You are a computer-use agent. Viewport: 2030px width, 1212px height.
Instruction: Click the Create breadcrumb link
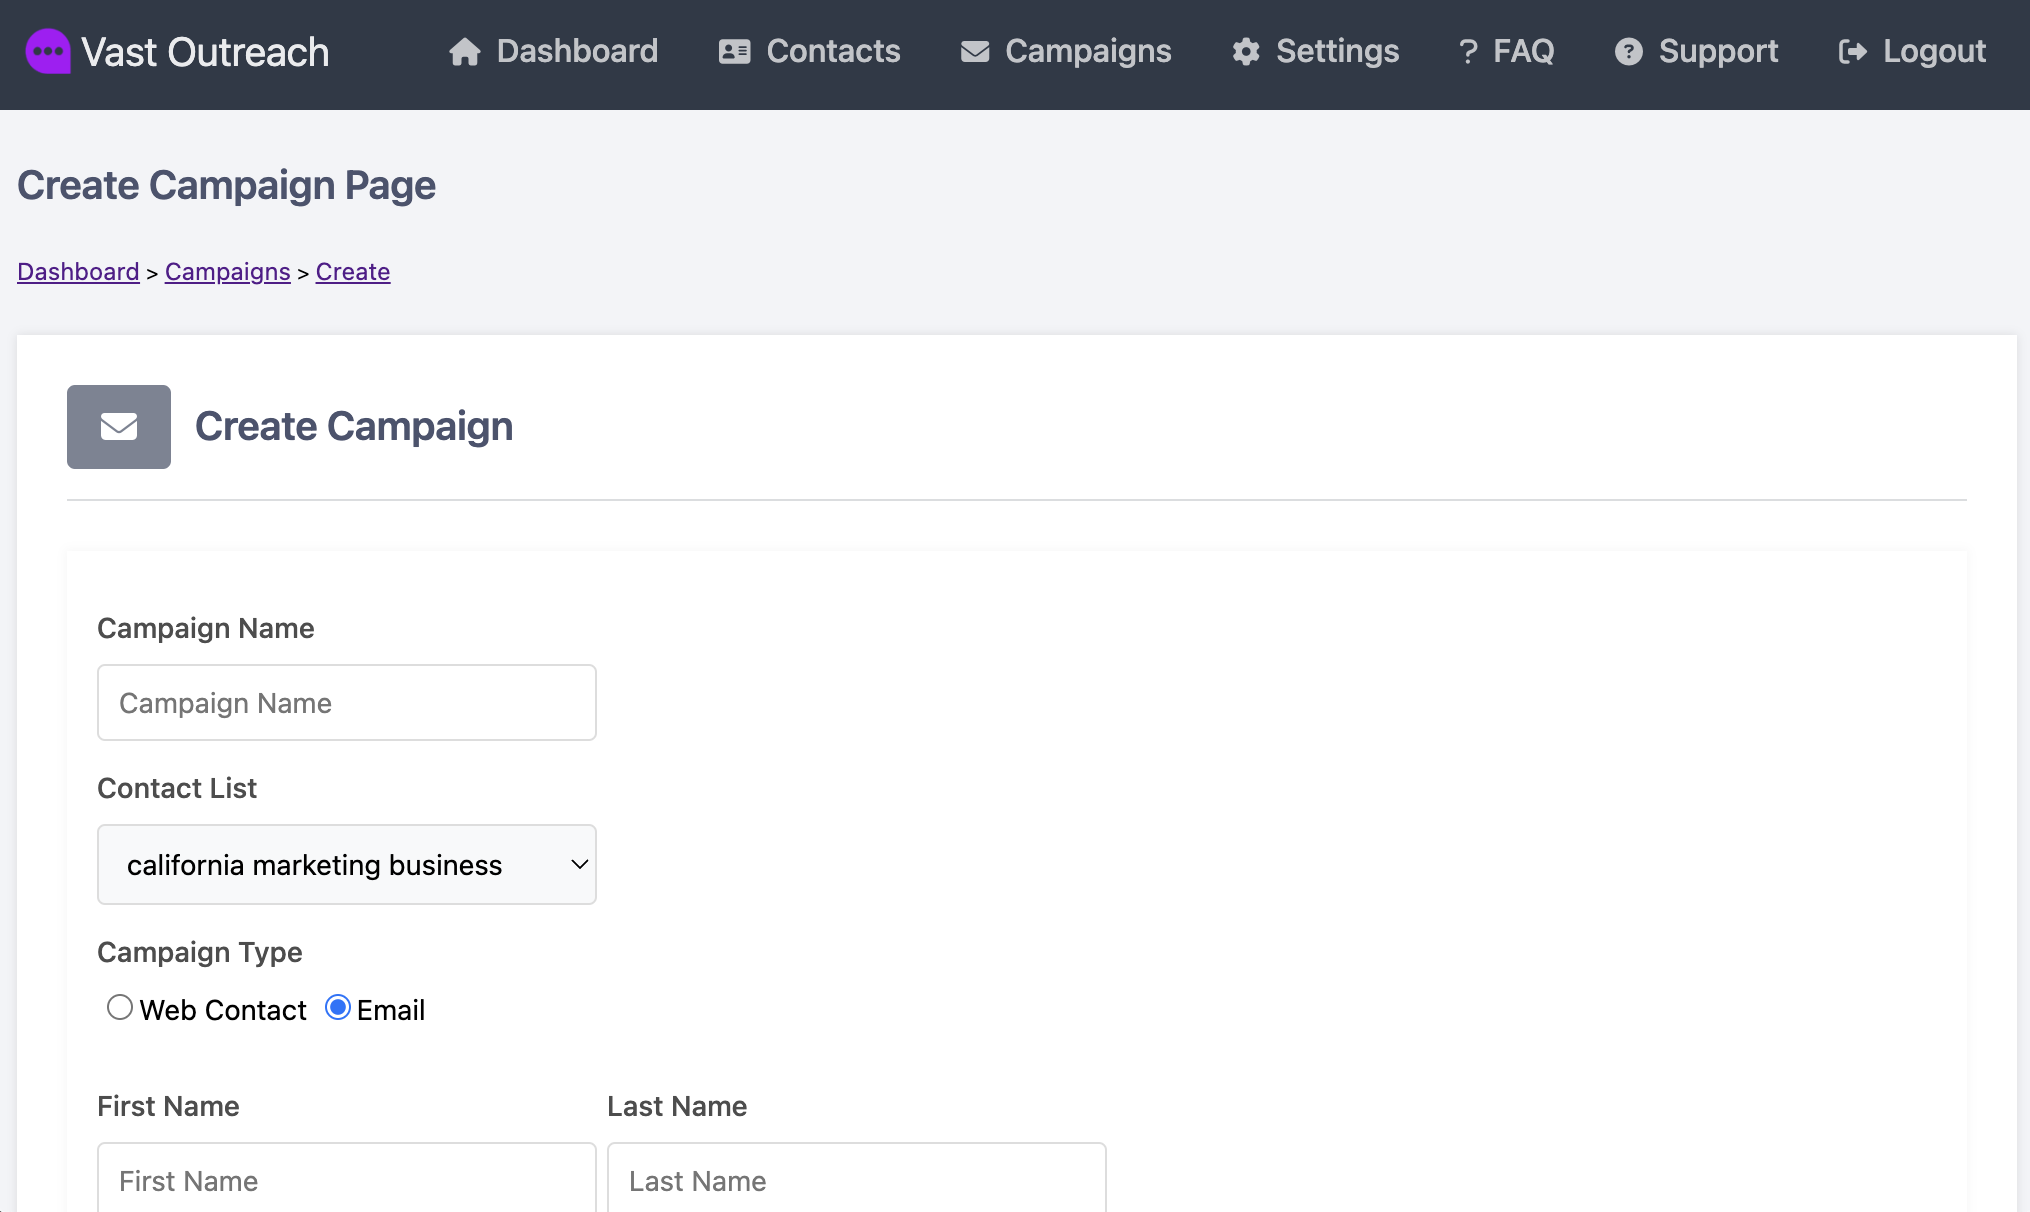353,272
